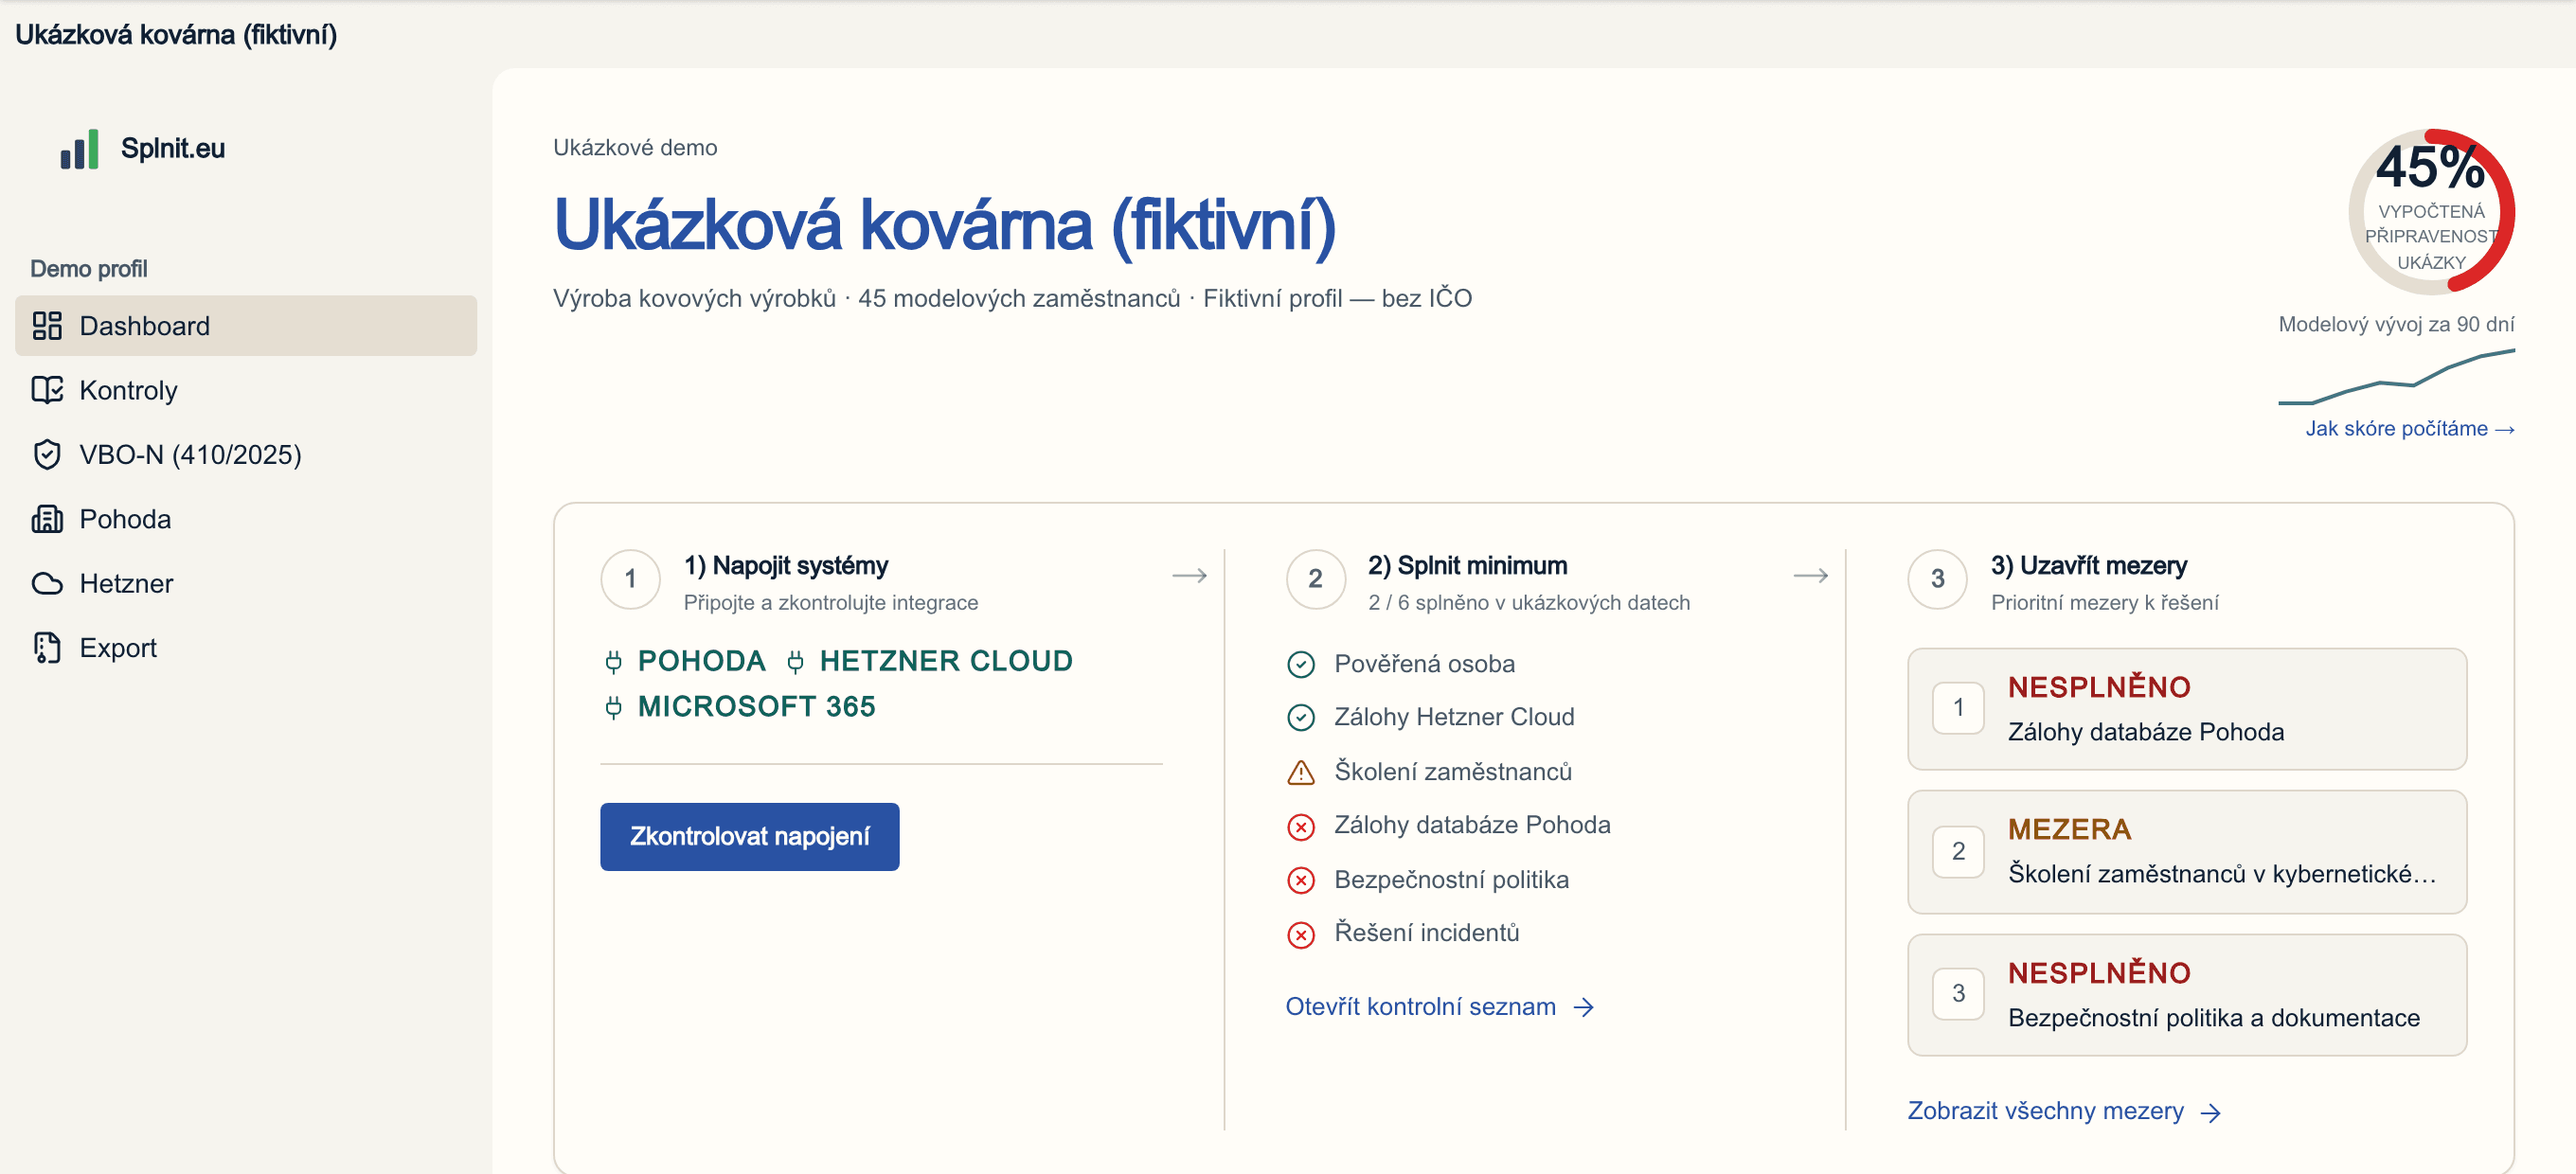Click the Dashboard grid icon
This screenshot has width=2576, height=1174.
coord(47,326)
